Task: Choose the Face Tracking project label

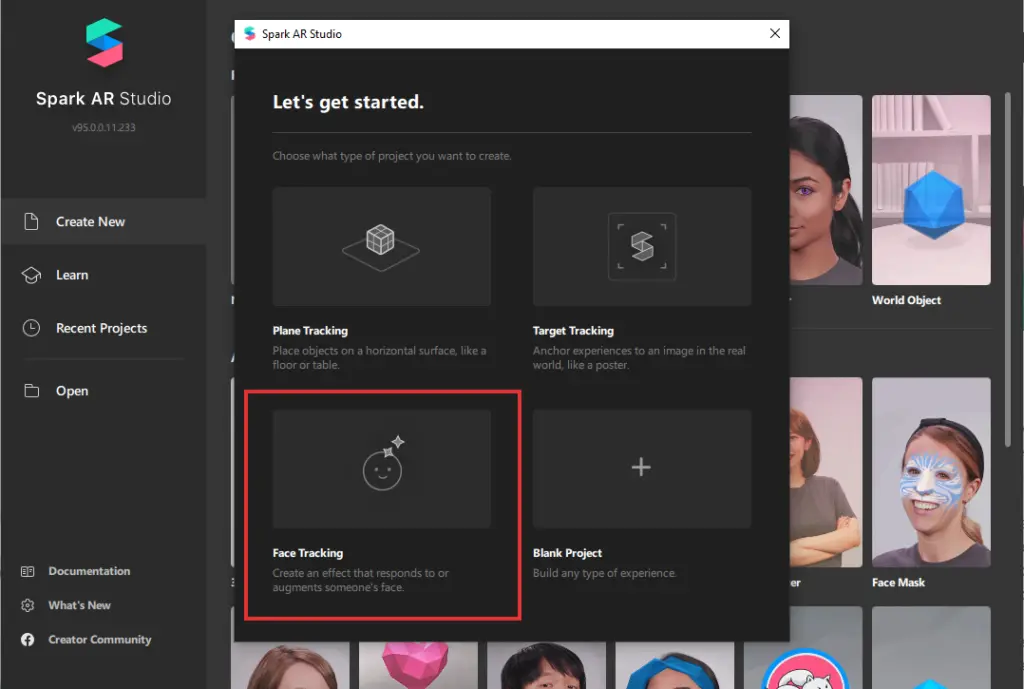Action: (x=308, y=553)
